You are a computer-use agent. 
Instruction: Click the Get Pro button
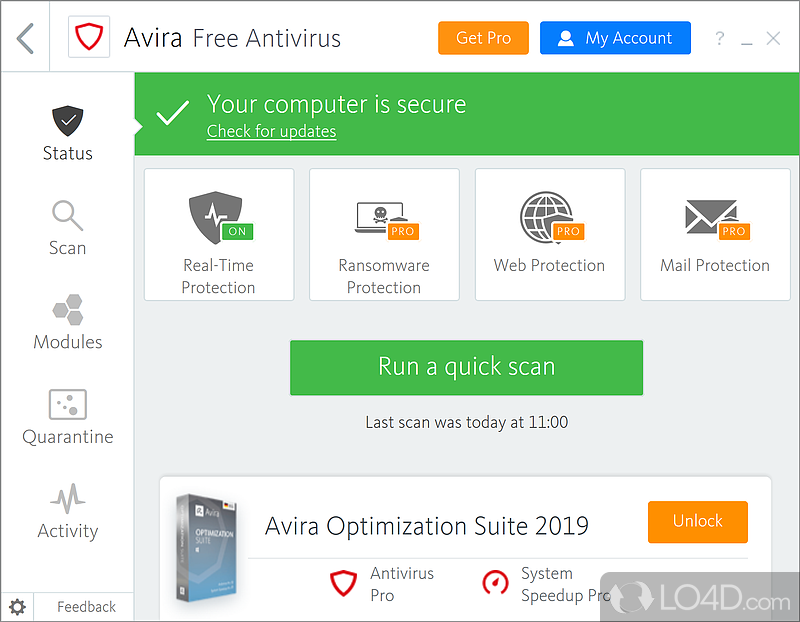pos(483,38)
